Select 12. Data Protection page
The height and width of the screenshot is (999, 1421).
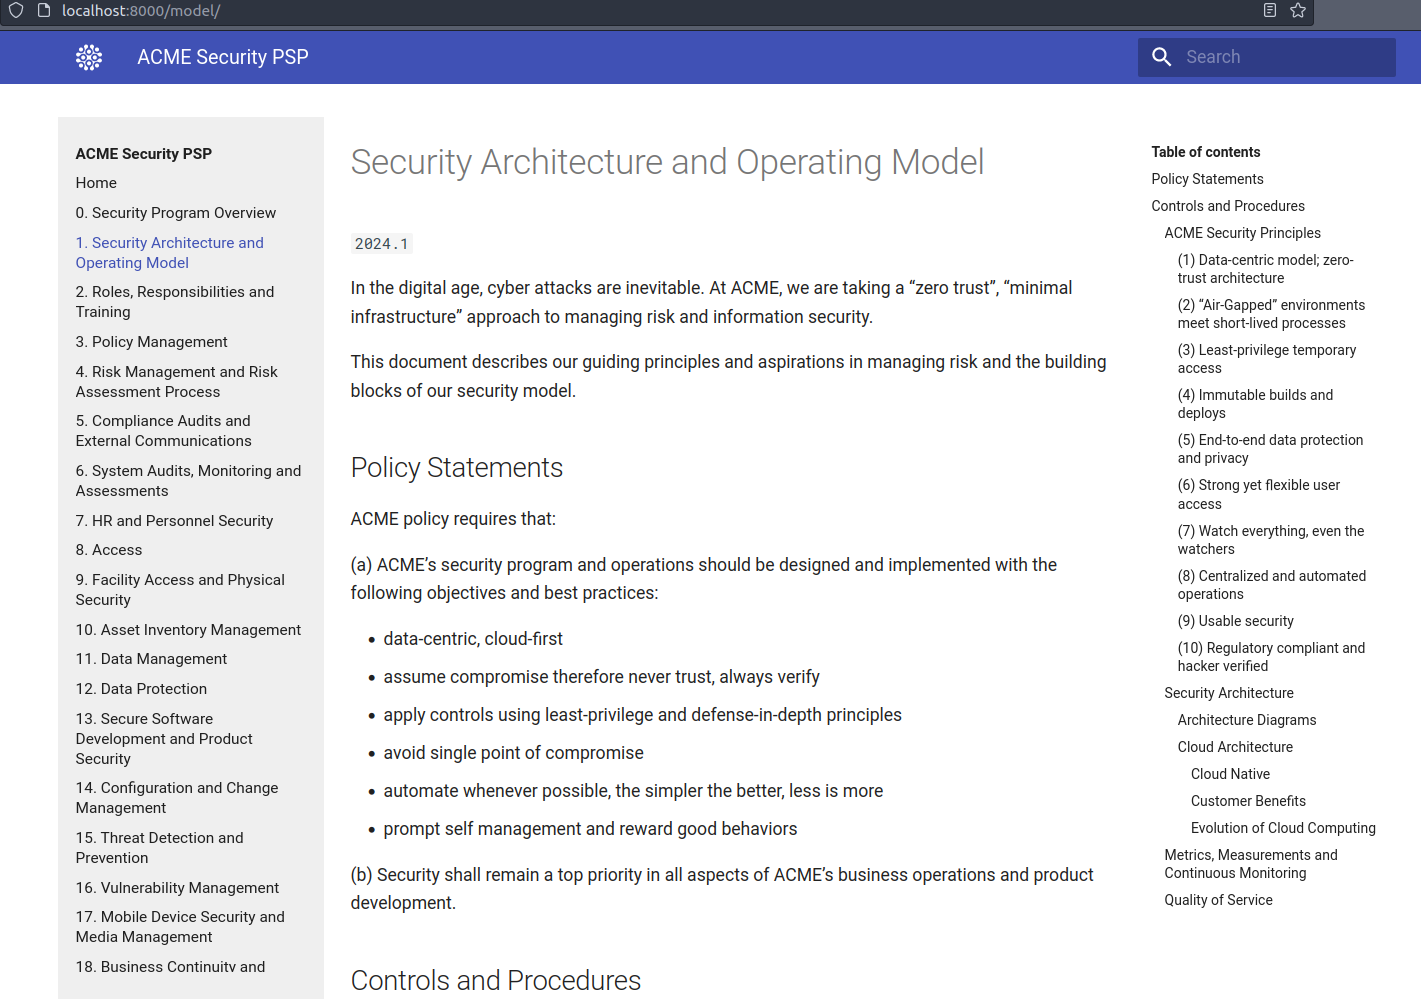click(x=141, y=689)
